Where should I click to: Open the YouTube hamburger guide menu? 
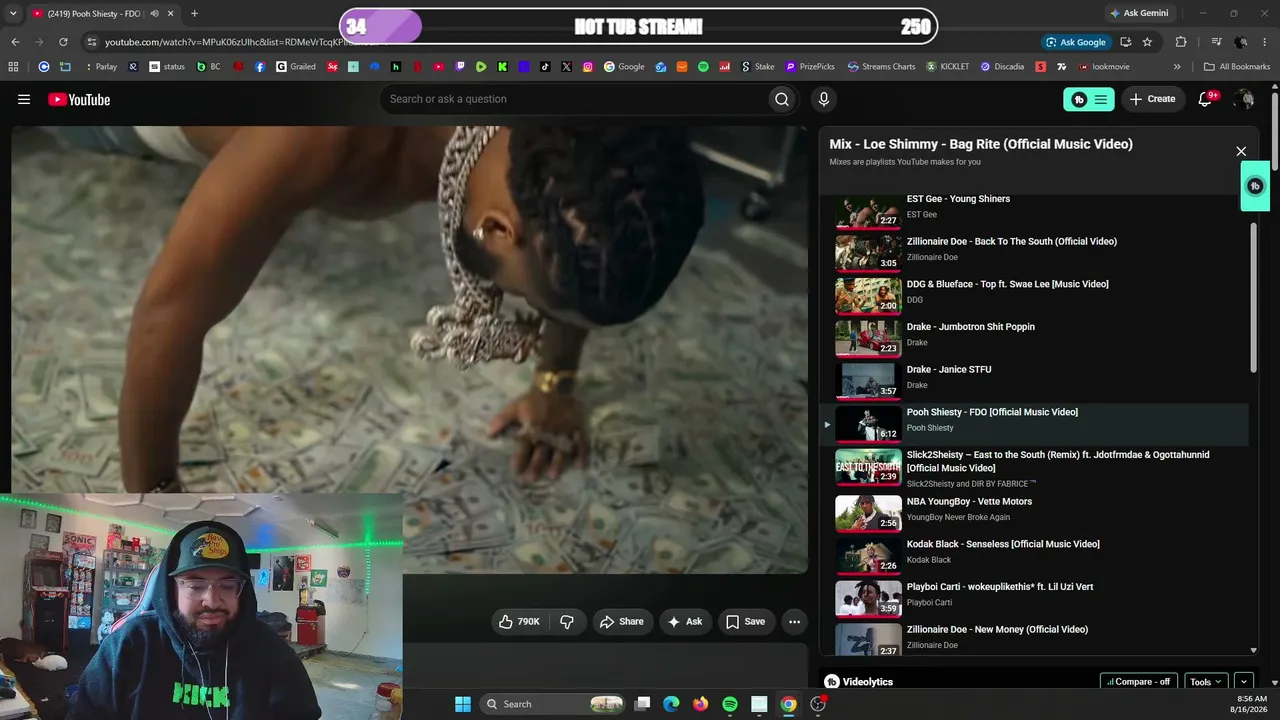(x=24, y=99)
